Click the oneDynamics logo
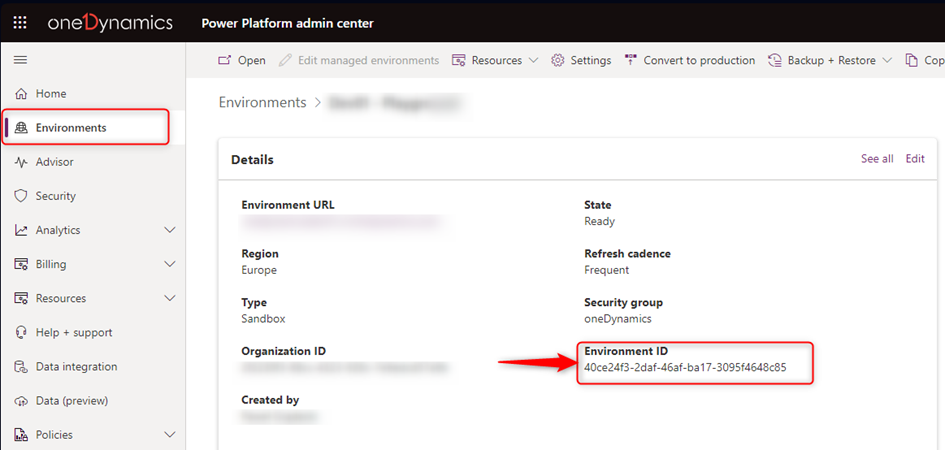This screenshot has width=945, height=450. (110, 23)
